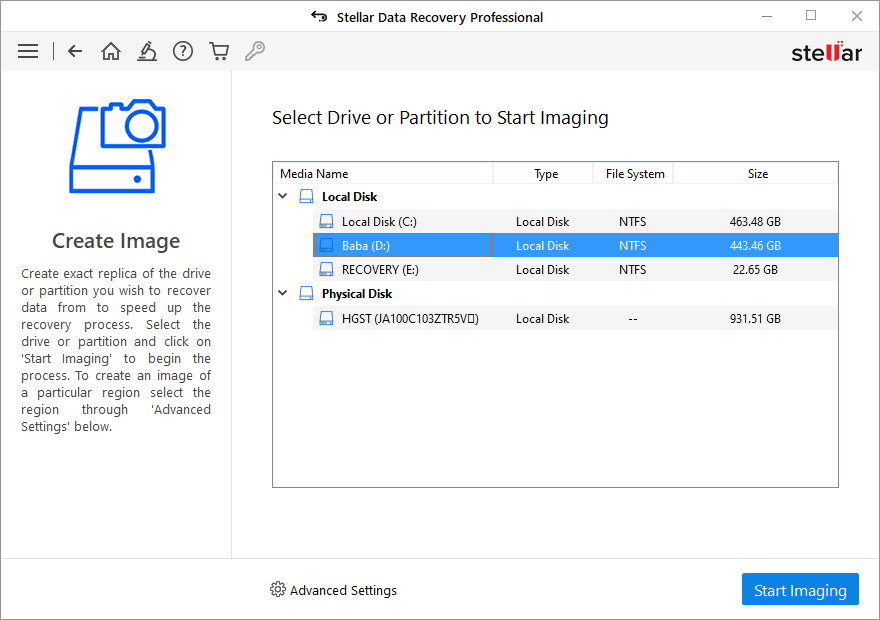This screenshot has height=620, width=880.
Task: Click the 443.46 GB size cell
Action: (755, 246)
